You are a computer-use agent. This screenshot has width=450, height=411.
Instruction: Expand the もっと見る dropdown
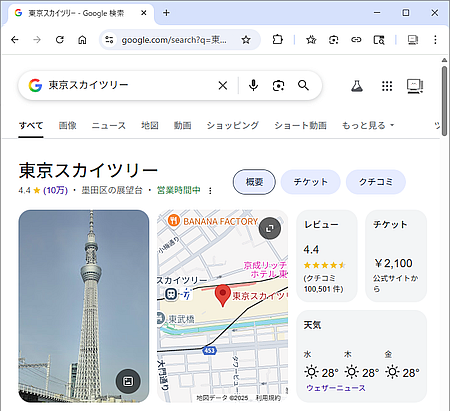[x=368, y=125]
